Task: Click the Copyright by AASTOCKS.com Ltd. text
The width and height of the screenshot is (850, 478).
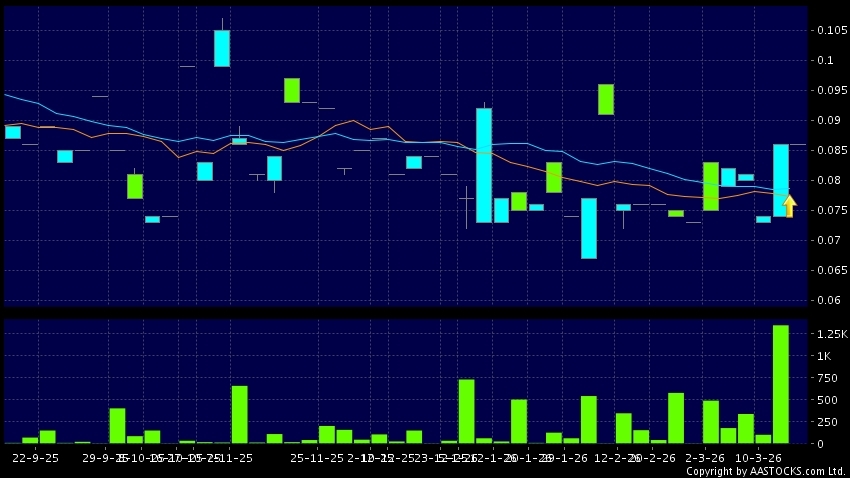Action: pyautogui.click(x=765, y=470)
